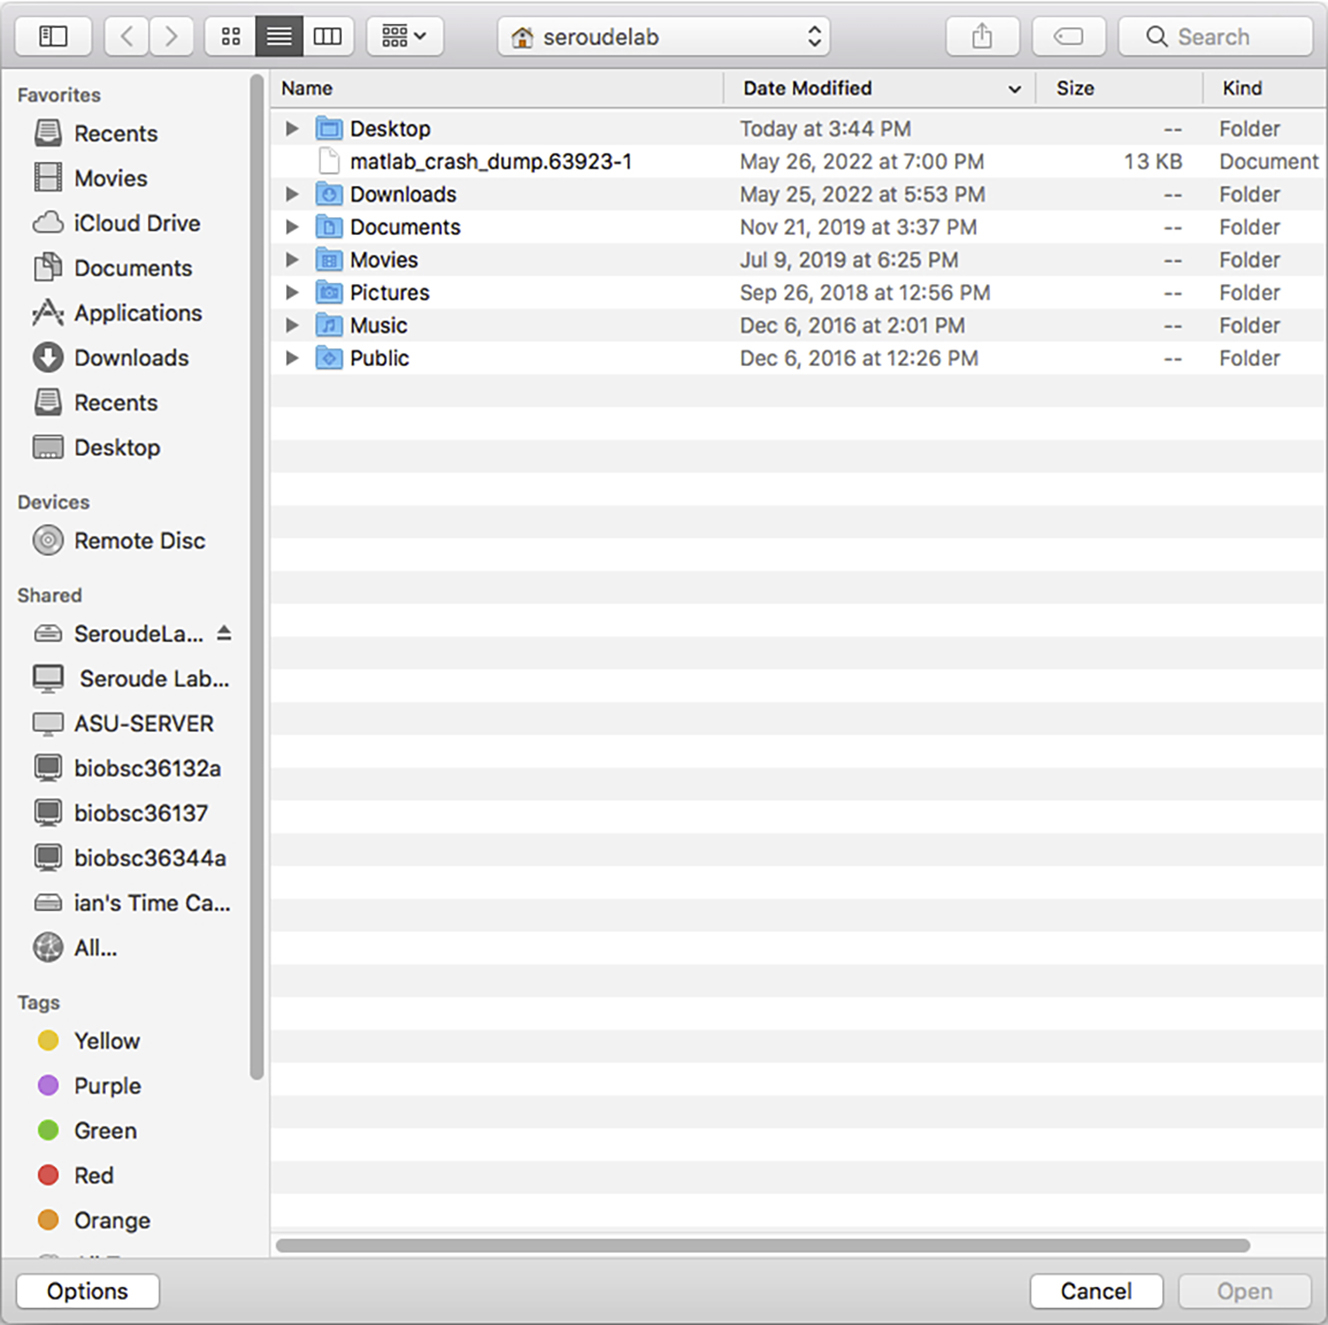Select the Purple tag color

(107, 1086)
